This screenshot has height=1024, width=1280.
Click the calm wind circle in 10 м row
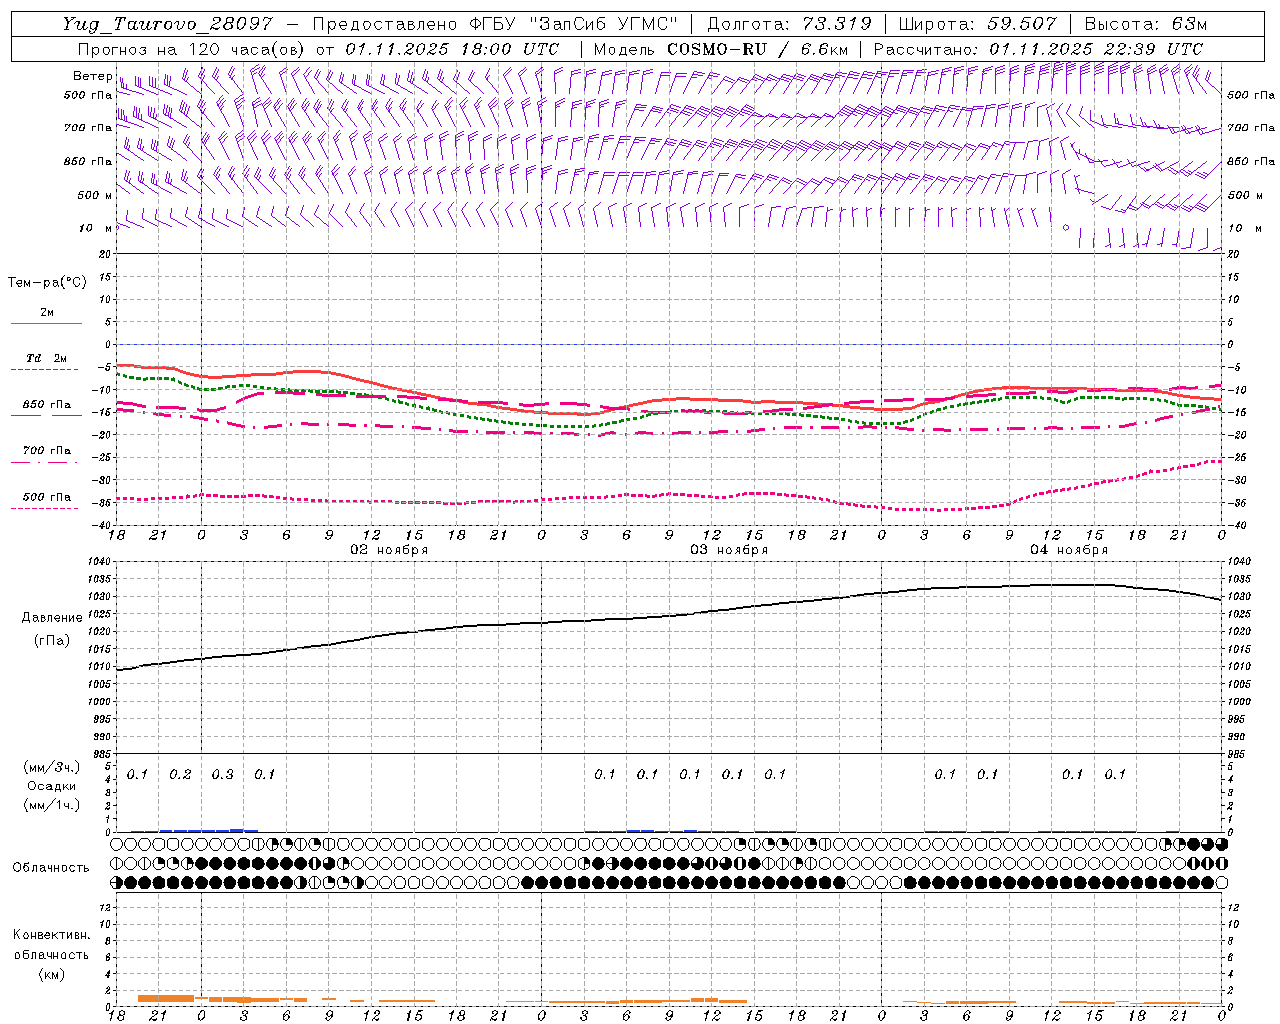1066,227
